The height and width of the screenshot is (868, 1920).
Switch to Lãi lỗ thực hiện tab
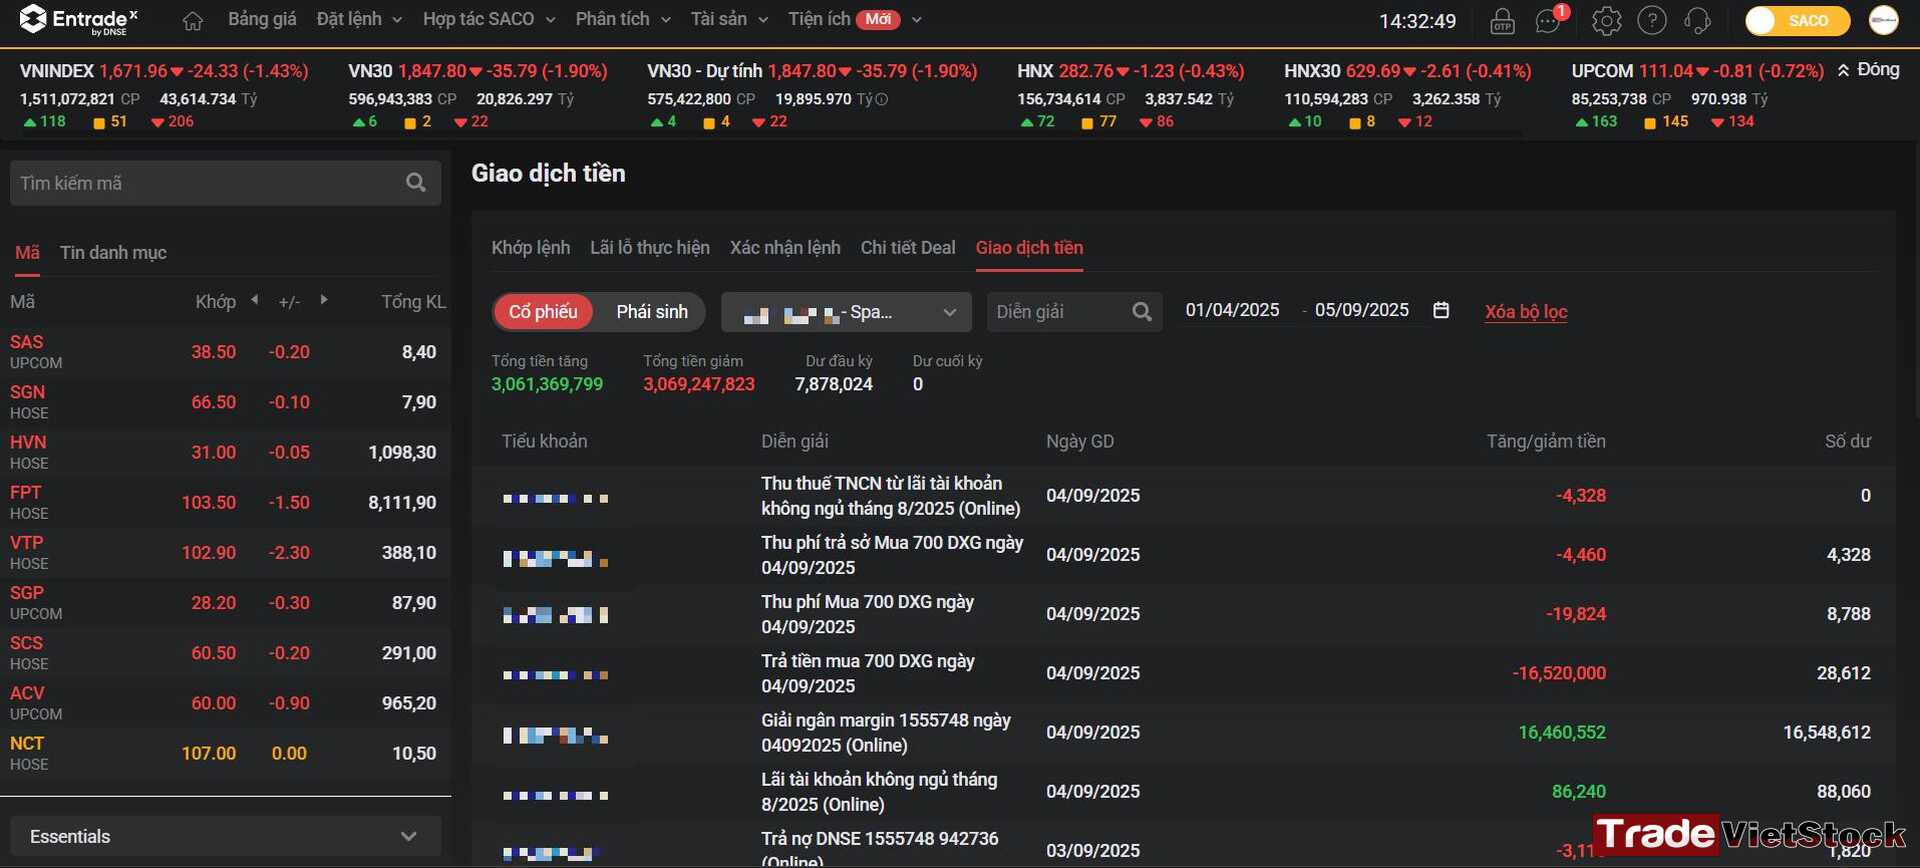650,248
